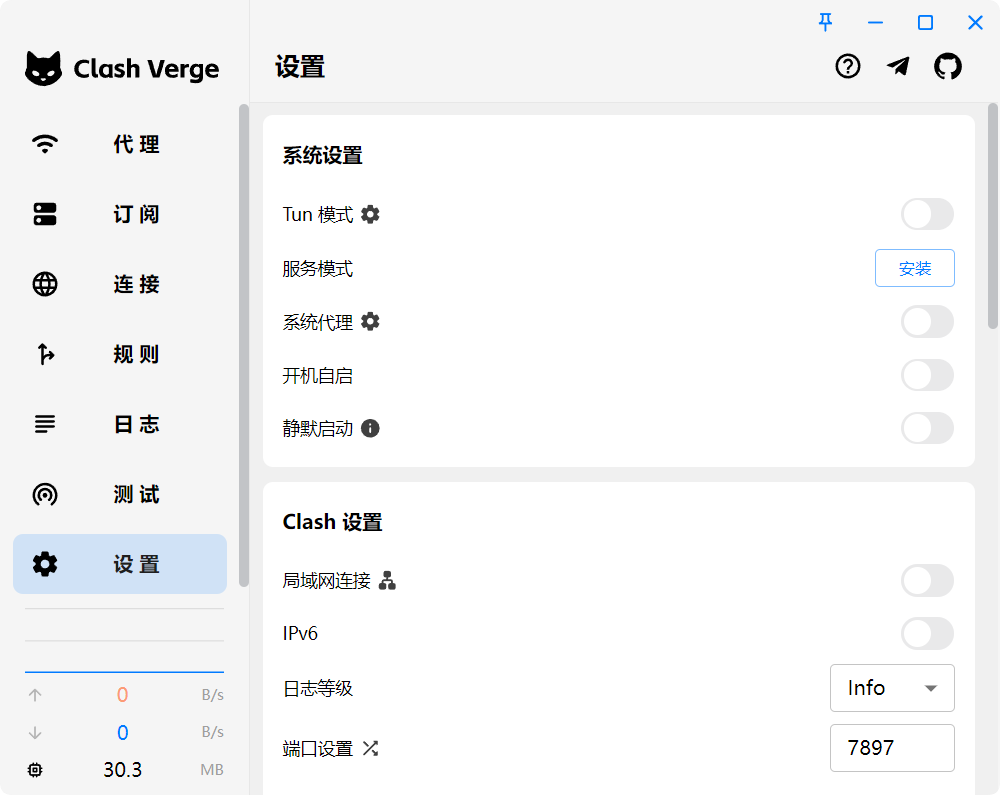Toggle 开机自启 for startup launch
The width and height of the screenshot is (1000, 795).
(927, 375)
